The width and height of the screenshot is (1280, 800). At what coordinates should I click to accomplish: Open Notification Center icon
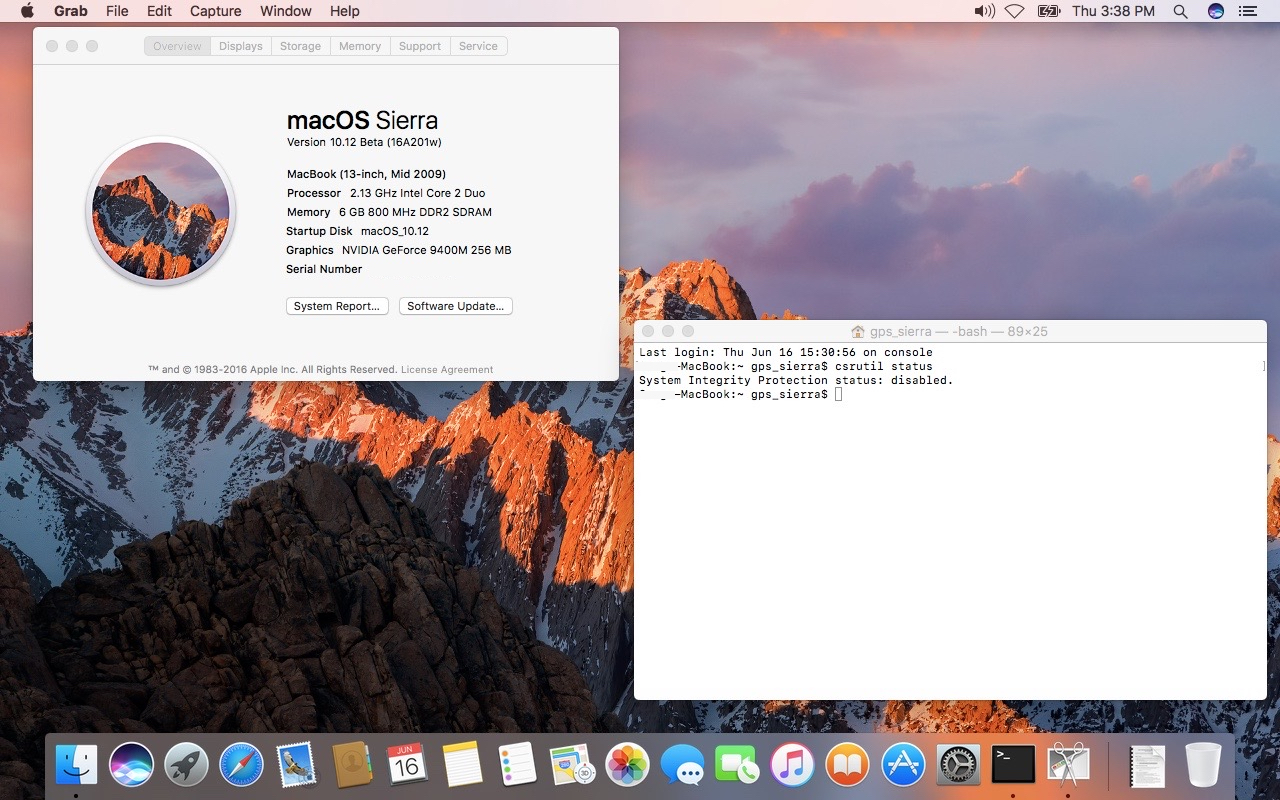click(1247, 11)
